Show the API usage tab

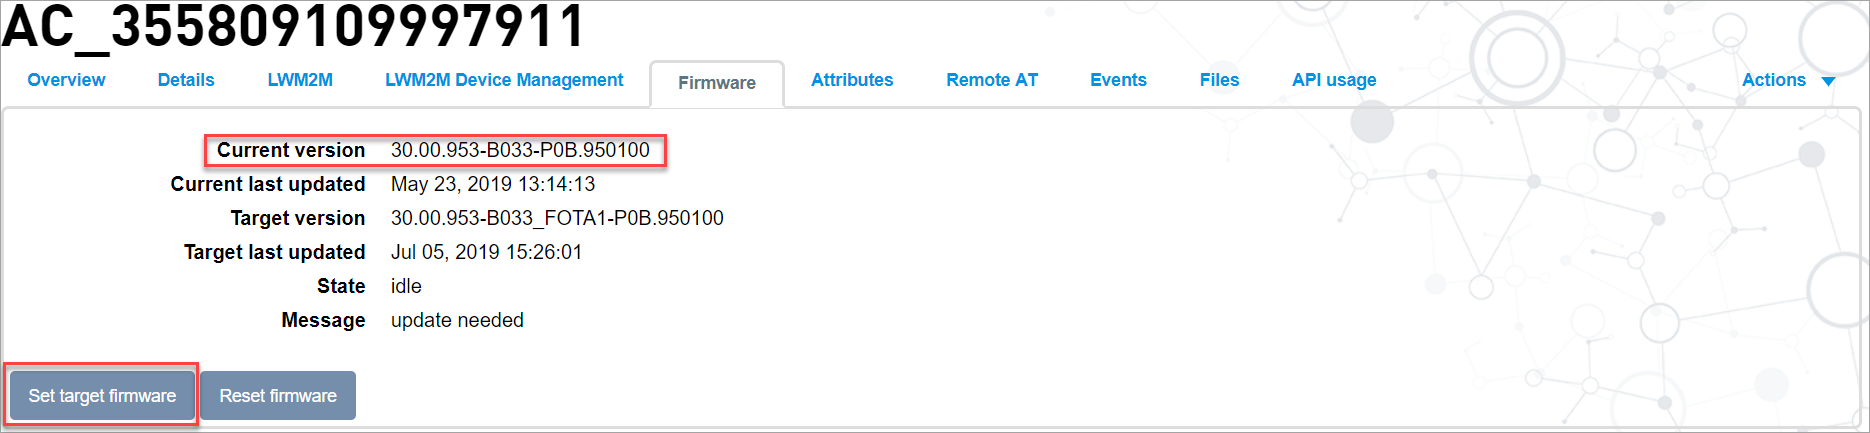point(1334,80)
